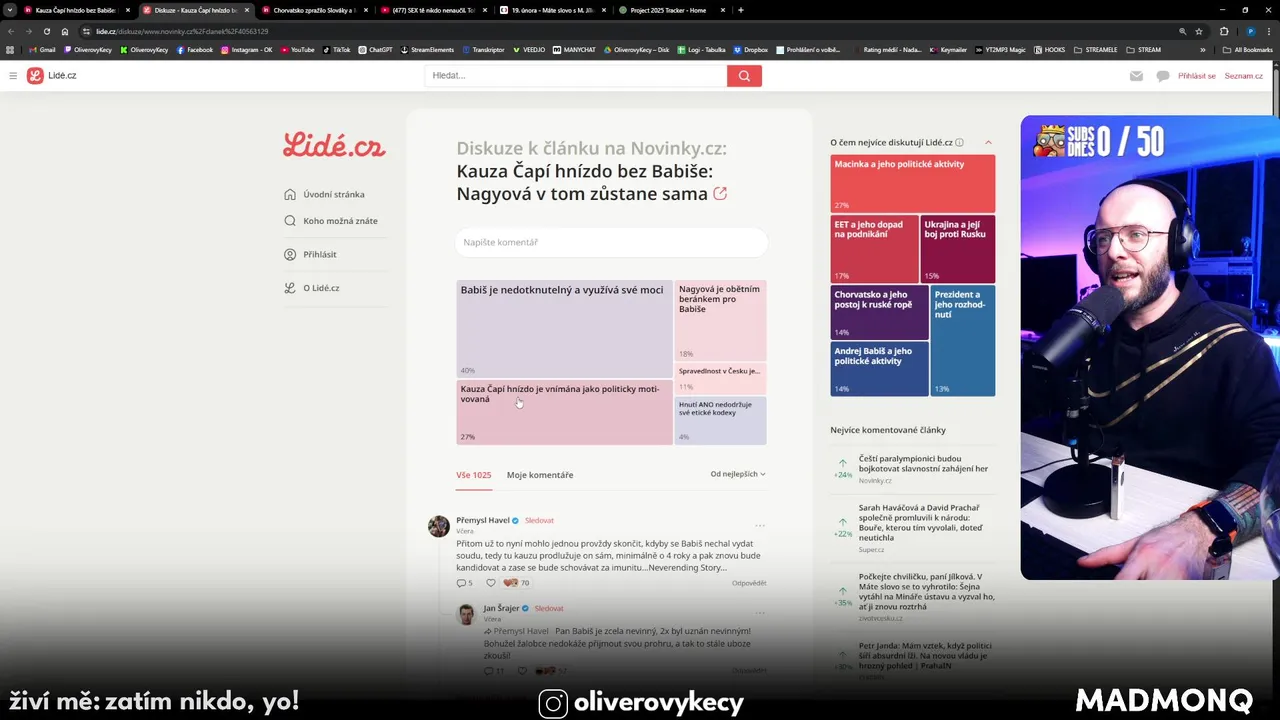This screenshot has width=1280, height=720.
Task: Click the info icon next to Lidé.cz discussions
Action: (959, 143)
